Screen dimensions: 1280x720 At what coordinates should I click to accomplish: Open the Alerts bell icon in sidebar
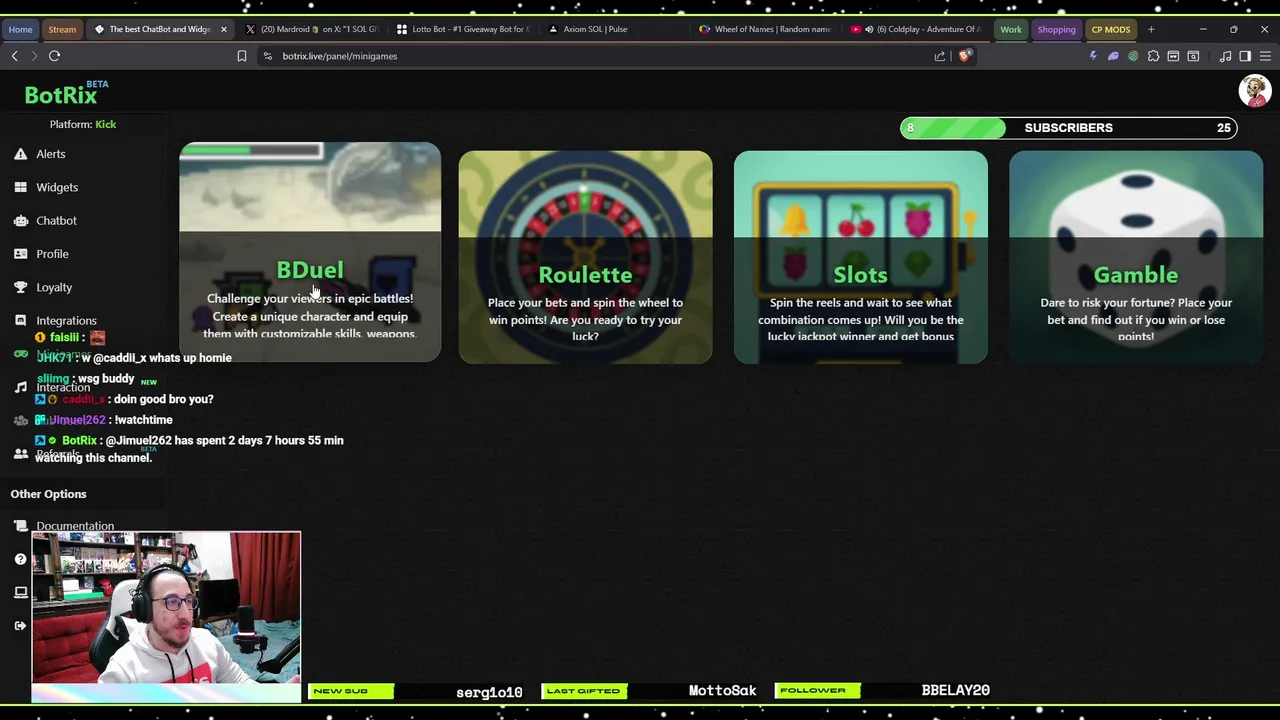point(20,154)
